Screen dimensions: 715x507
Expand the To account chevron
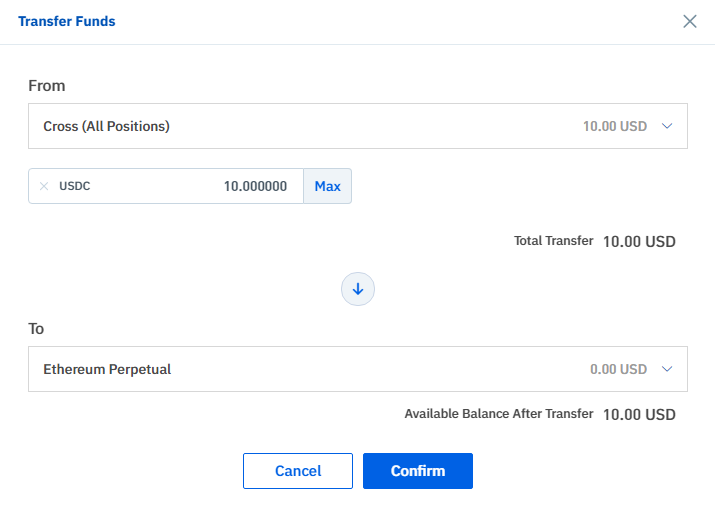667,369
